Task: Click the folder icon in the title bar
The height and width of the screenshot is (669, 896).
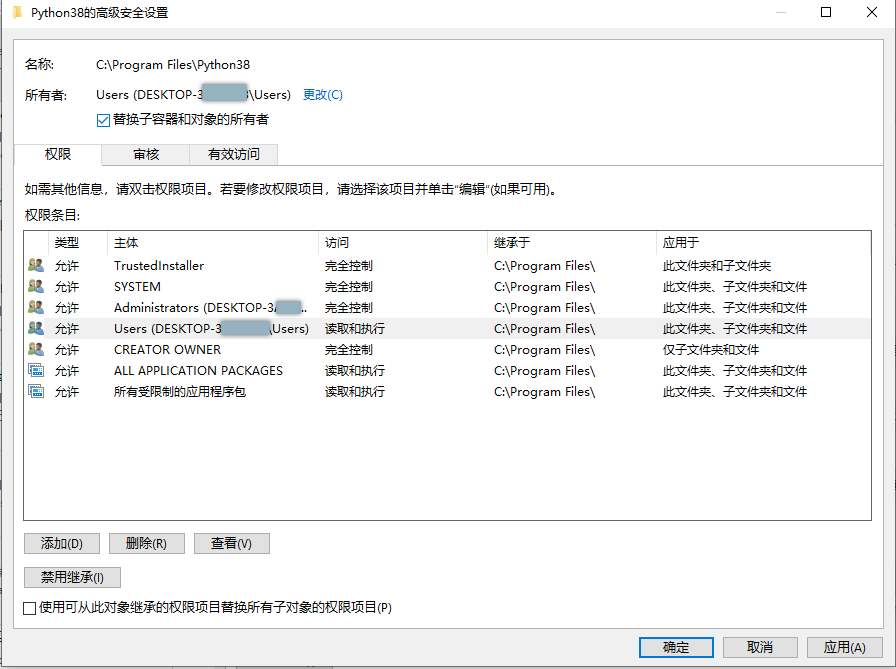Action: [x=17, y=13]
